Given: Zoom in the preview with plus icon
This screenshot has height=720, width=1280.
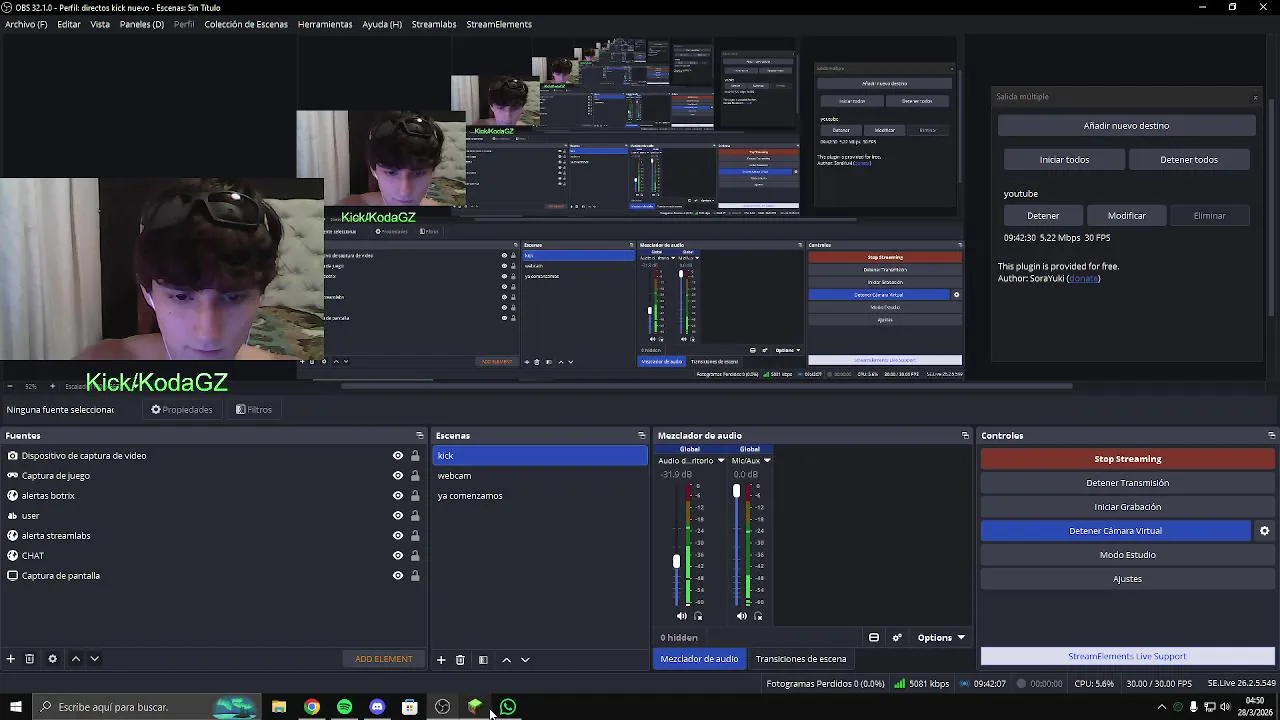Looking at the screenshot, I should coord(52,386).
